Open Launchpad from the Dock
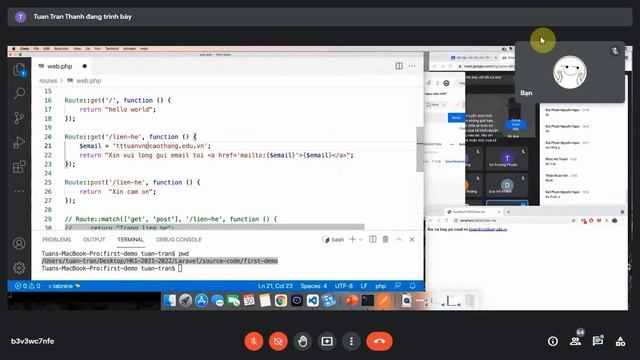Screen dimensions: 640x360 tap(186, 301)
